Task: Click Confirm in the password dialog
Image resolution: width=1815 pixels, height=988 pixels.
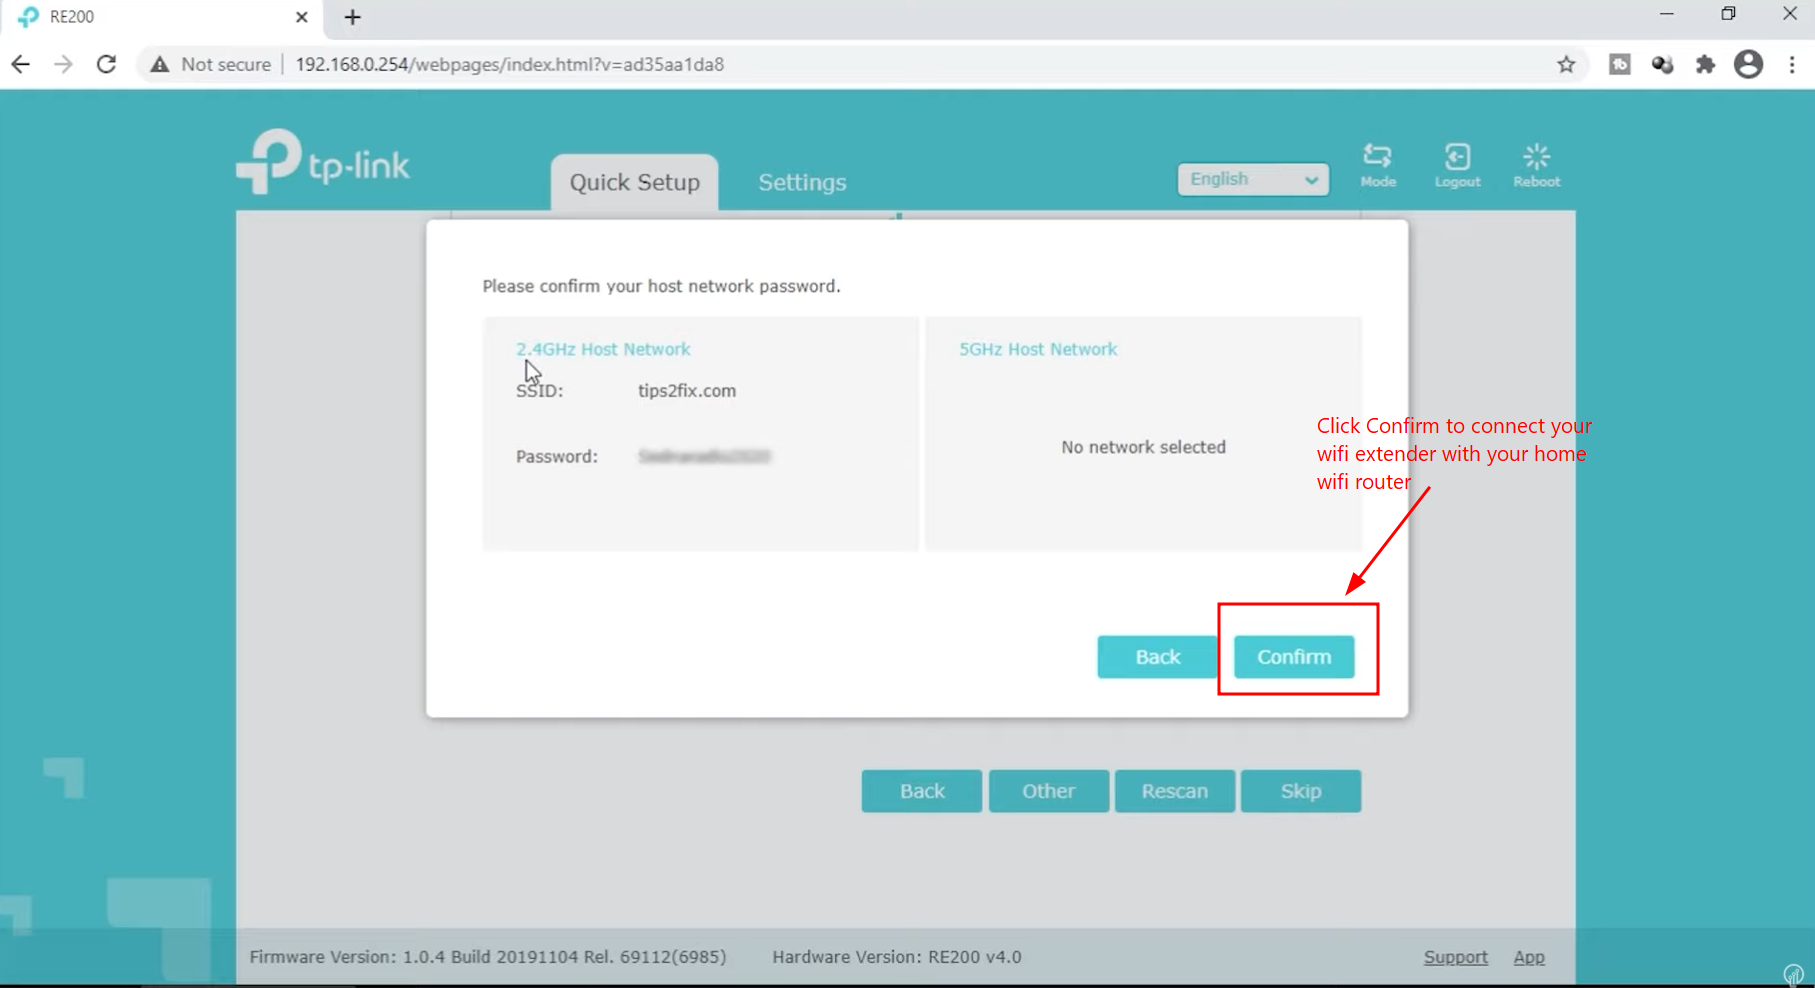Action: 1293,657
